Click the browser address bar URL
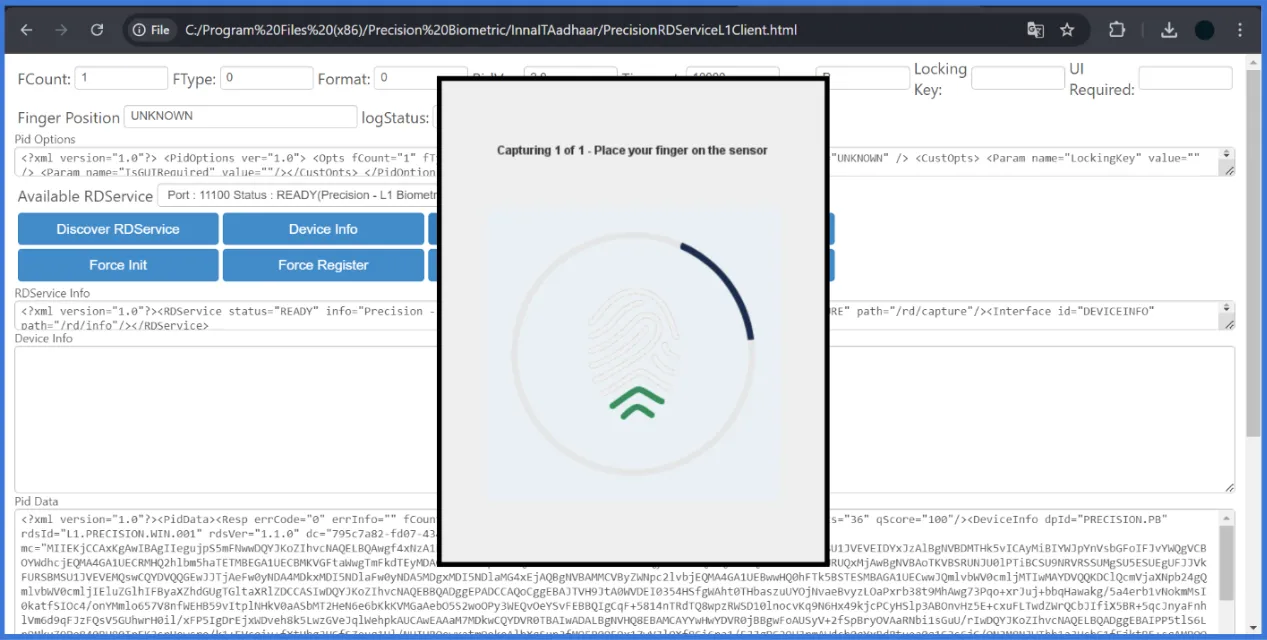Viewport: 1267px width, 640px height. pyautogui.click(x=491, y=30)
